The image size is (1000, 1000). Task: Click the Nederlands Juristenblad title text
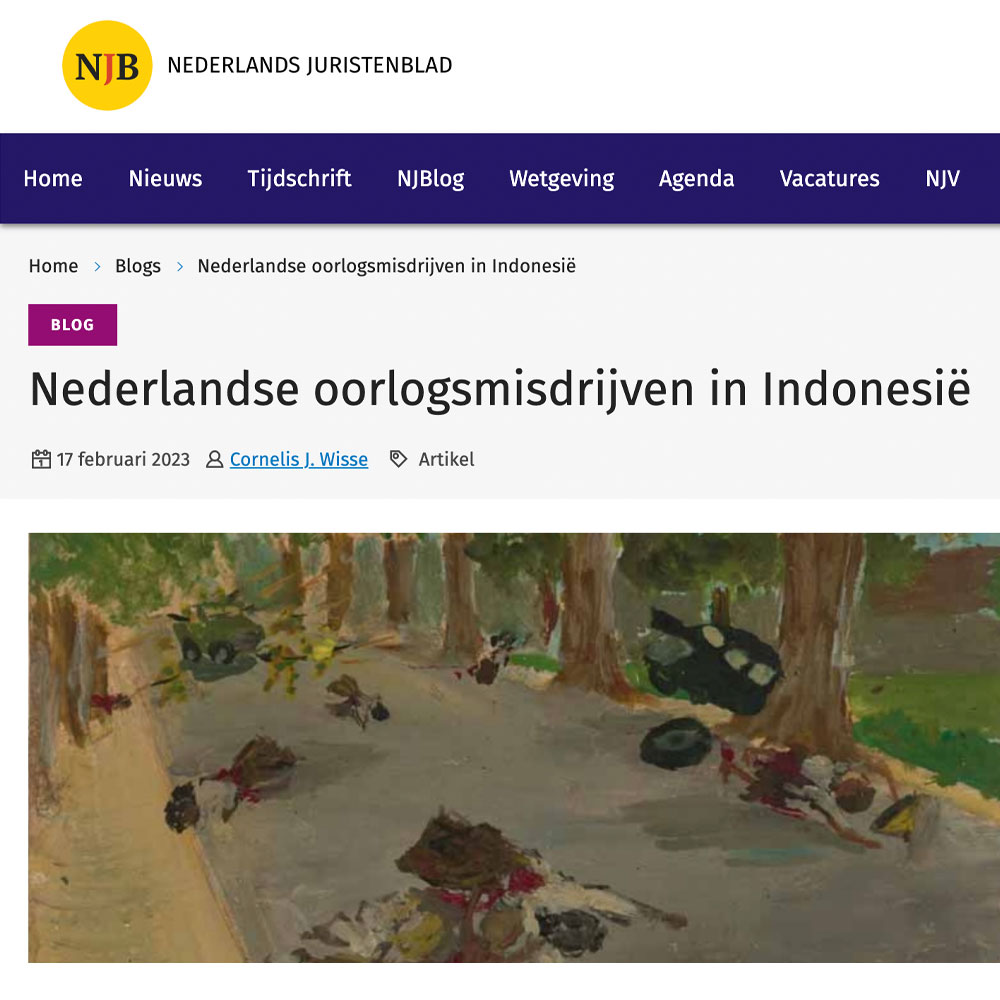pos(310,65)
